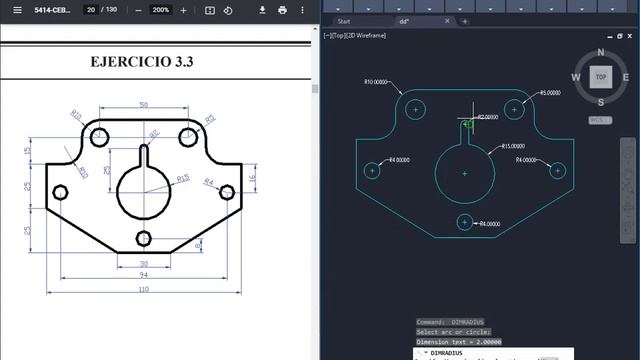This screenshot has height=360, width=640.
Task: Click the DIMRADIUS command line prompt
Action: pos(447,353)
